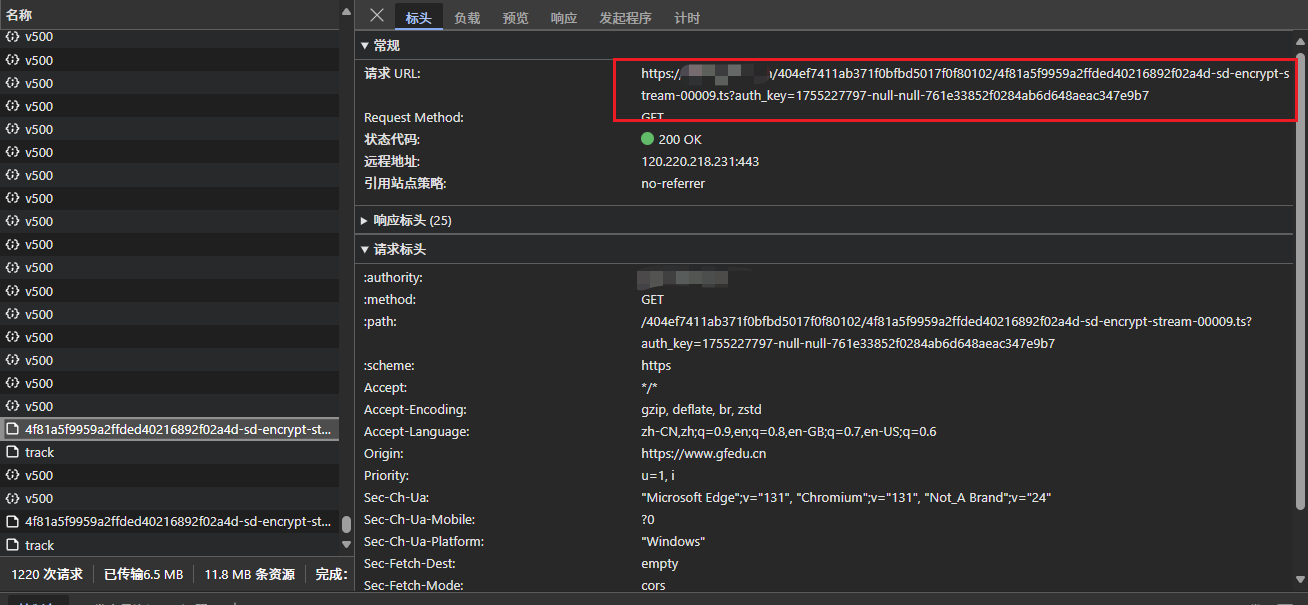The image size is (1308, 605).
Task: Expand the 响应标头 (25) section
Action: click(x=365, y=220)
